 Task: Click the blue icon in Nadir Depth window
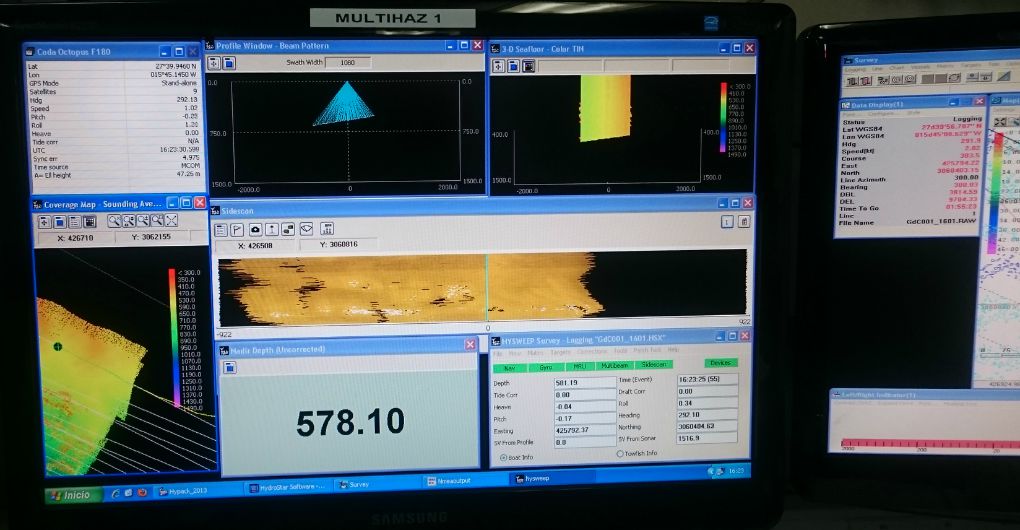229,367
